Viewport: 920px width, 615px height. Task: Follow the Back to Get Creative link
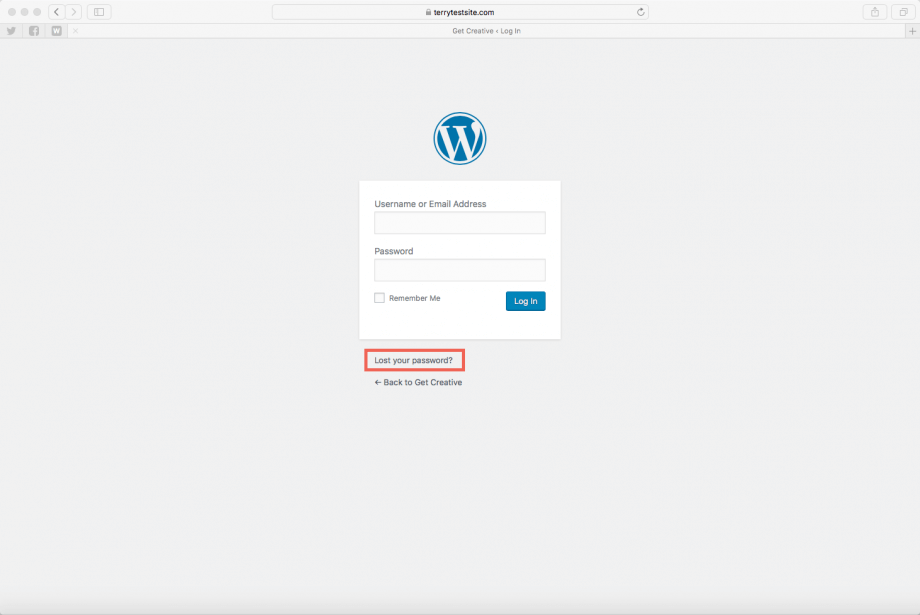pos(418,382)
